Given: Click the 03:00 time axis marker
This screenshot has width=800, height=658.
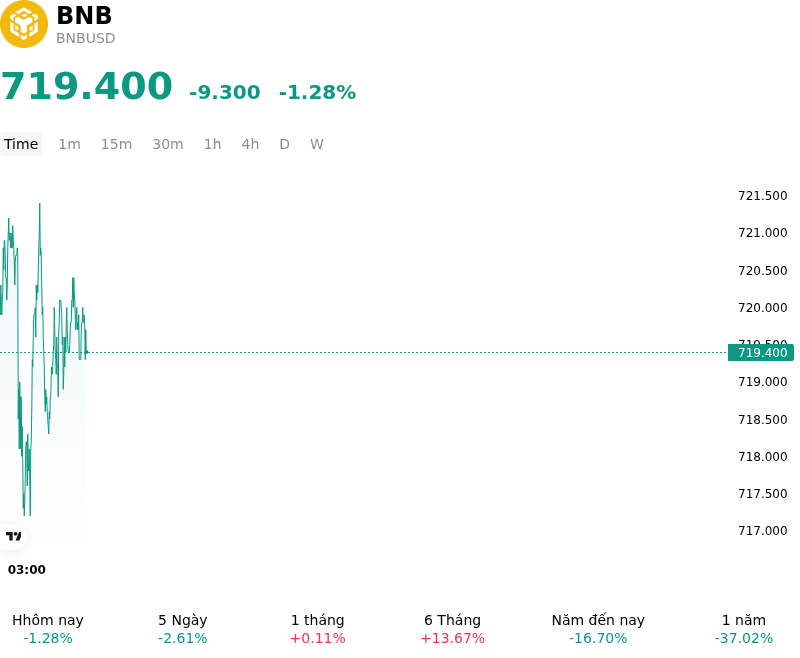Looking at the screenshot, I should (x=27, y=569).
